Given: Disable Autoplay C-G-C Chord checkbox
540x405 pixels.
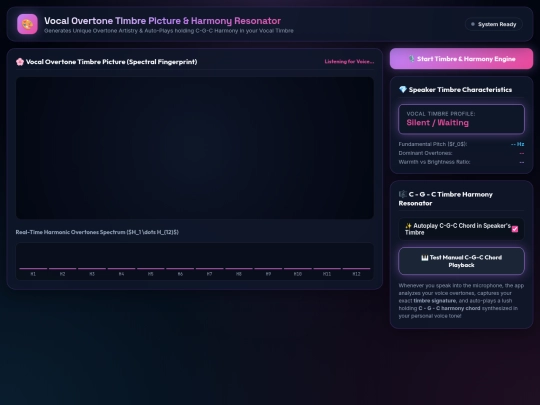Looking at the screenshot, I should (515, 229).
